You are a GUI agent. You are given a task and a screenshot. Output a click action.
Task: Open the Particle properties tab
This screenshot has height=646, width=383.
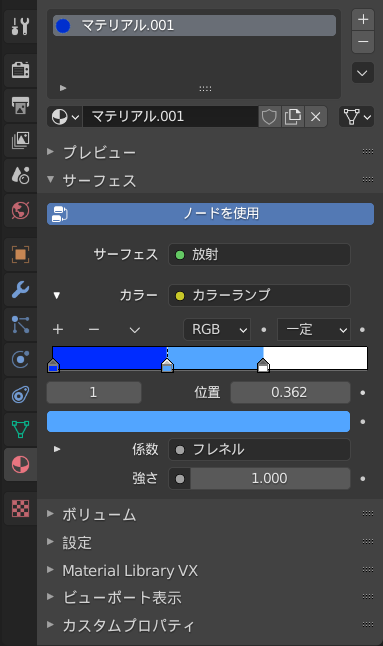coord(20,325)
